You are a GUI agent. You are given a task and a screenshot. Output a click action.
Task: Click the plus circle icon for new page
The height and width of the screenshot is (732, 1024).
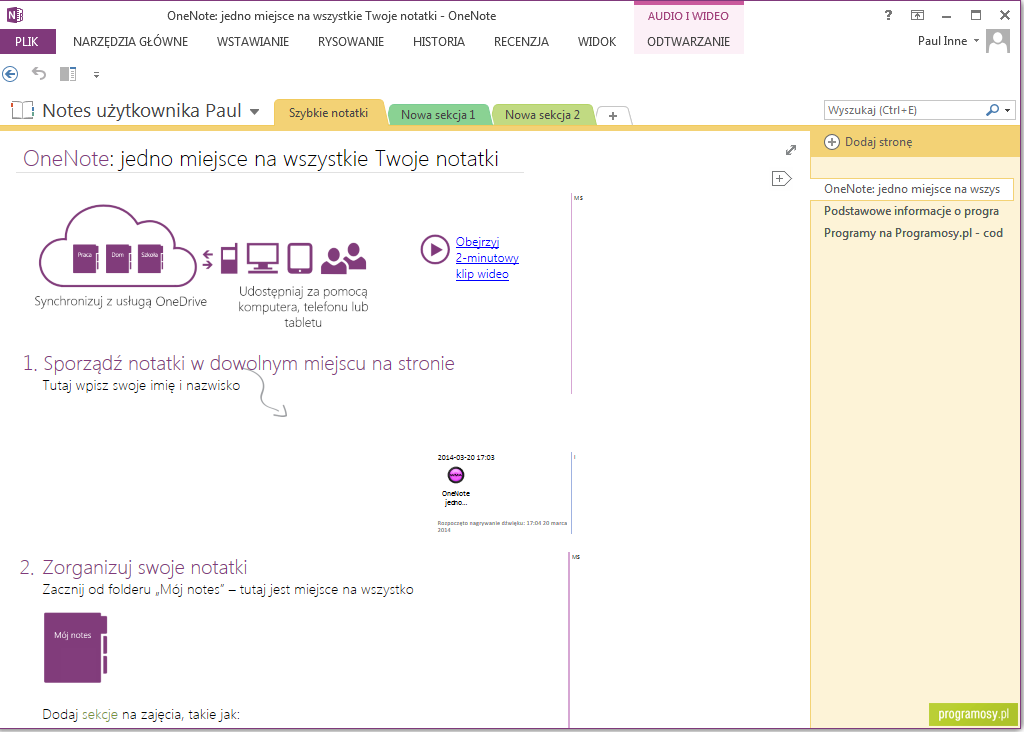831,142
